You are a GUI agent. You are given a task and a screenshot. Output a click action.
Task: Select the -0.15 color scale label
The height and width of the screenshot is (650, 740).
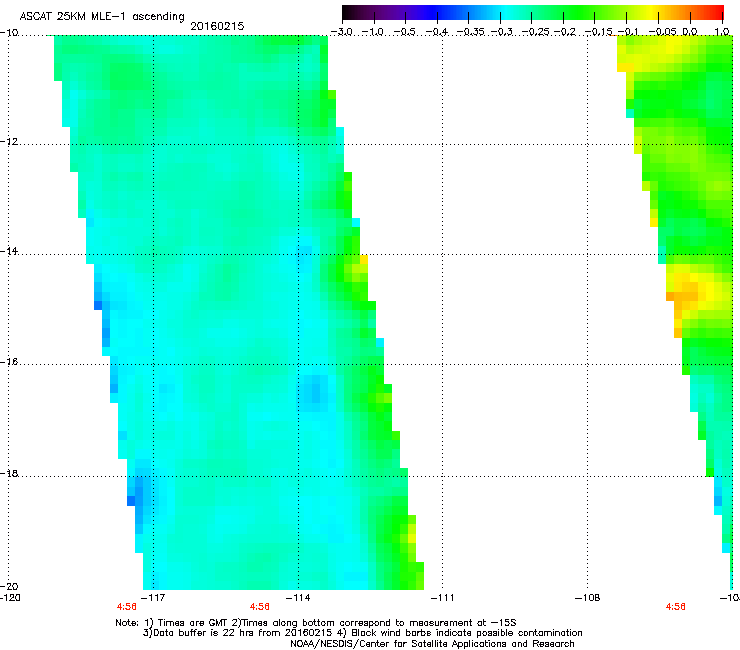click(598, 32)
